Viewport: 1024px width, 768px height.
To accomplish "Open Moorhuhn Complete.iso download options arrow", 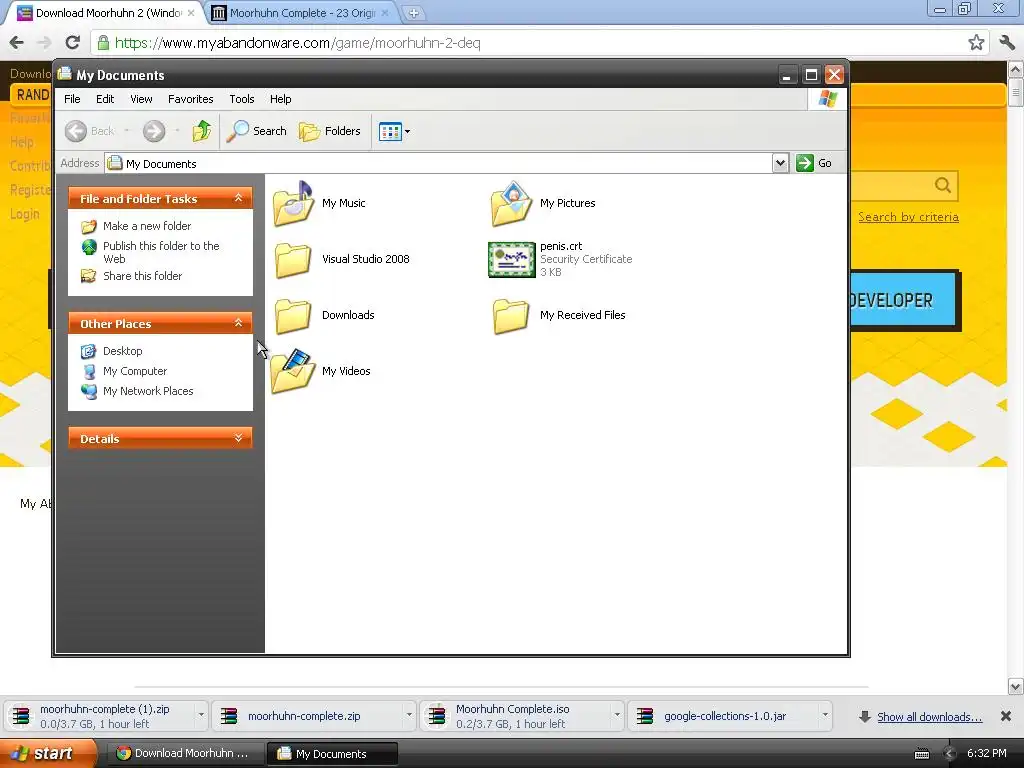I will [x=616, y=715].
